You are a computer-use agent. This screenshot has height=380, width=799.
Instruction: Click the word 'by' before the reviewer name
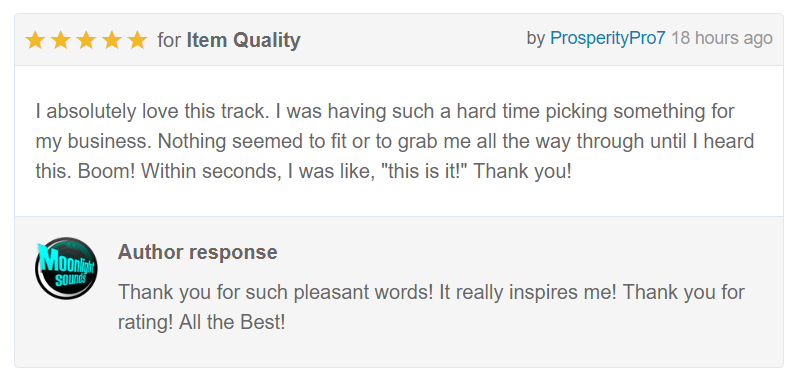(536, 39)
